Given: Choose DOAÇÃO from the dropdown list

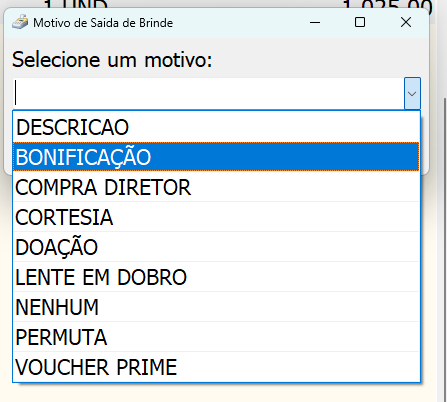Looking at the screenshot, I should pyautogui.click(x=216, y=247).
